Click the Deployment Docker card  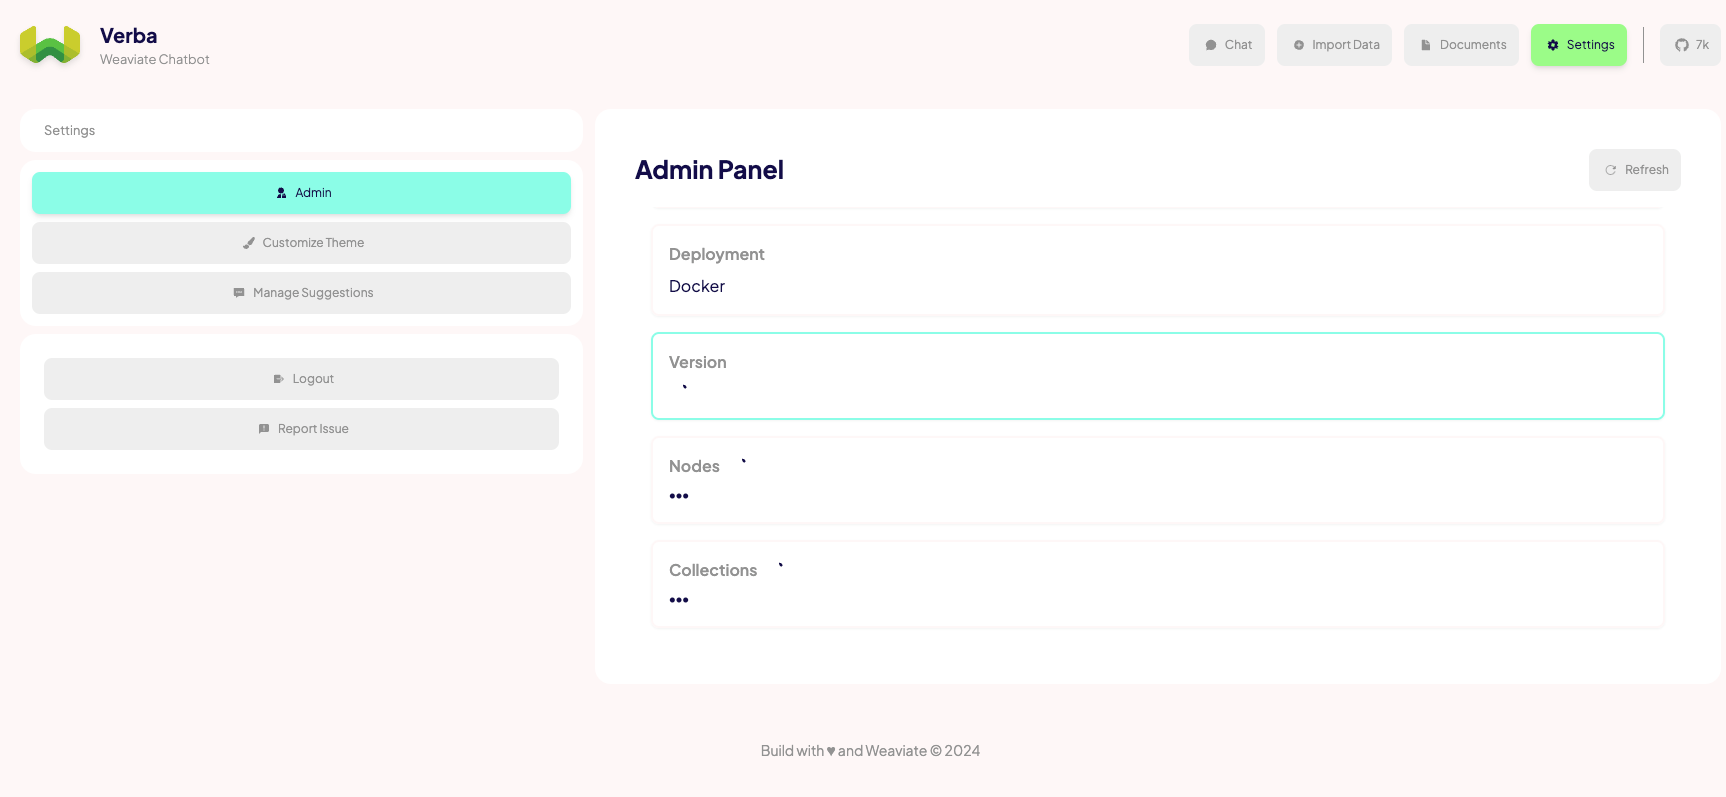point(1158,270)
